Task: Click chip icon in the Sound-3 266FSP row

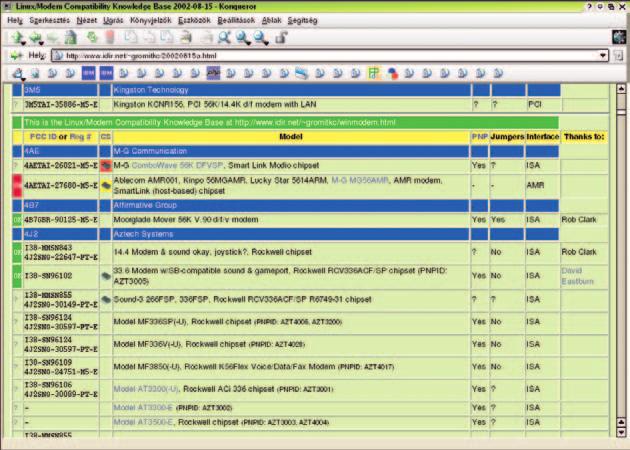Action: coord(106,300)
